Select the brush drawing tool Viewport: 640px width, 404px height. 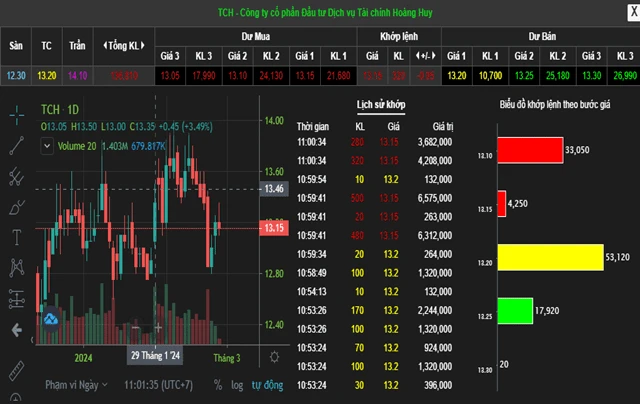point(16,207)
